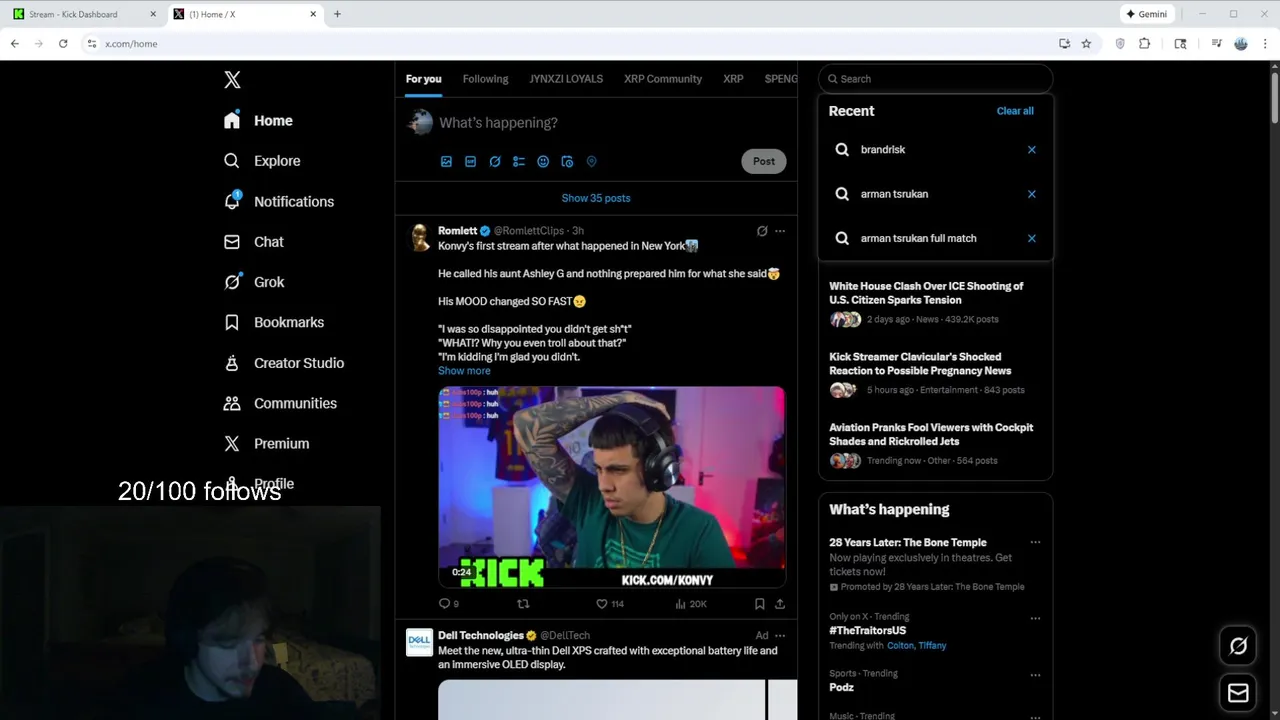The height and width of the screenshot is (720, 1280).
Task: Open Dell Technologies avatar
Action: tap(419, 642)
